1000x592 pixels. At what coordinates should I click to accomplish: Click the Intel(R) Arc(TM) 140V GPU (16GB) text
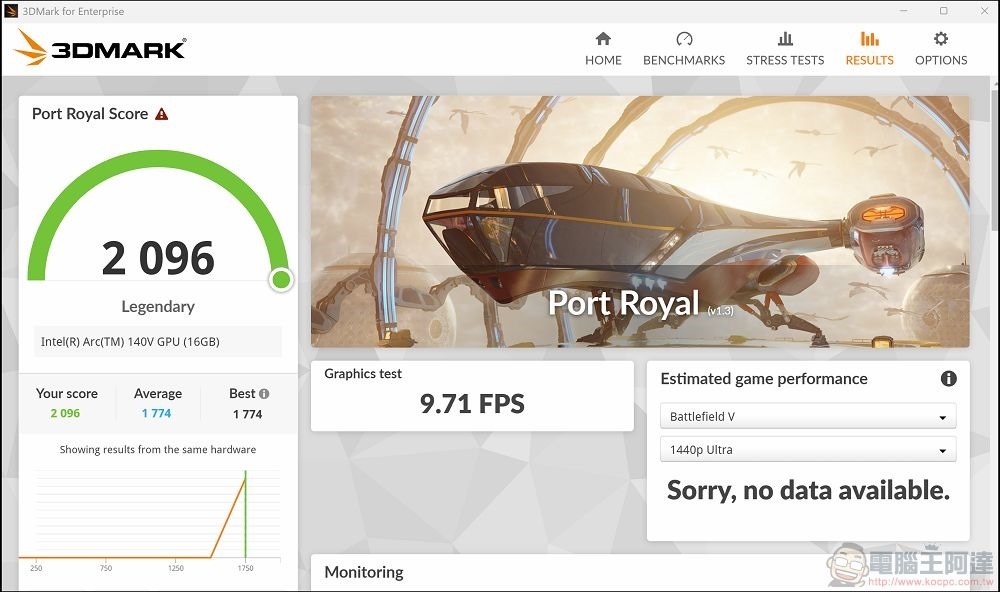[x=130, y=341]
